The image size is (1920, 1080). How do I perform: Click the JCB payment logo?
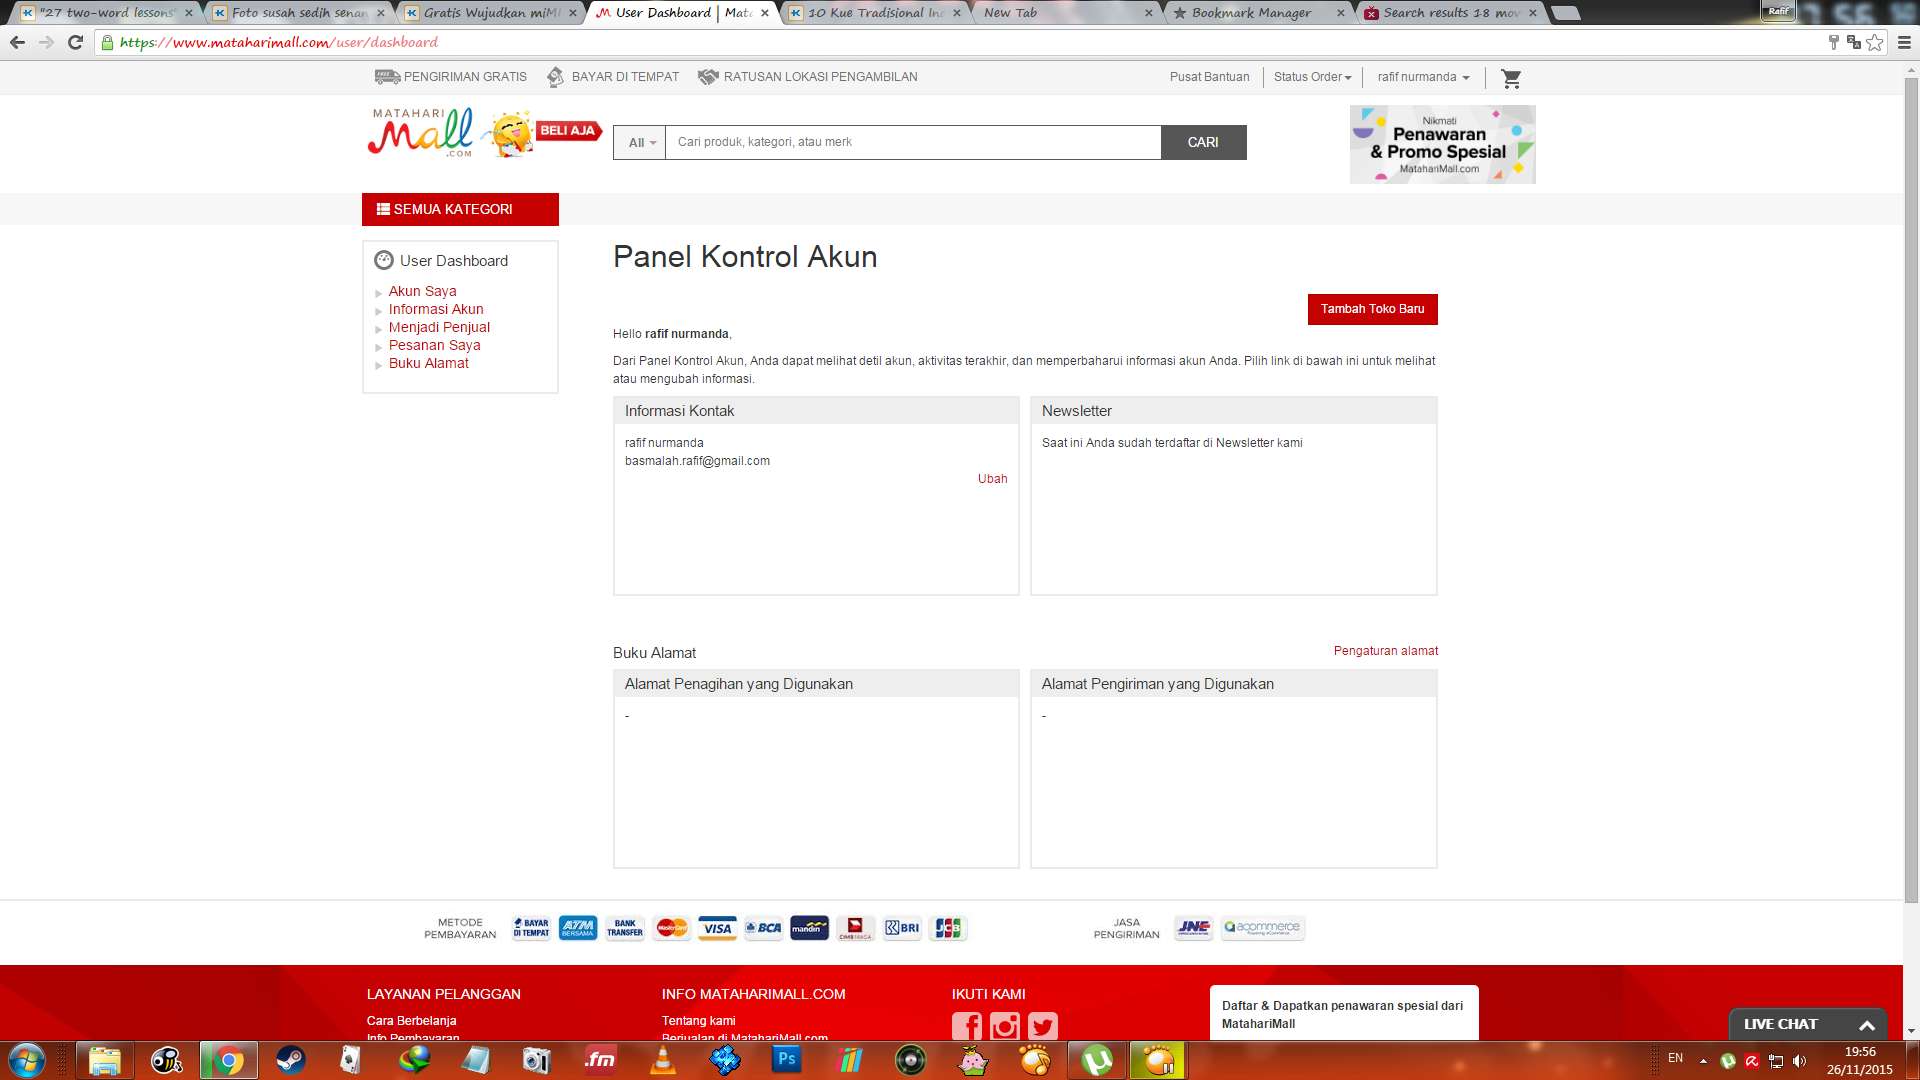[x=948, y=928]
